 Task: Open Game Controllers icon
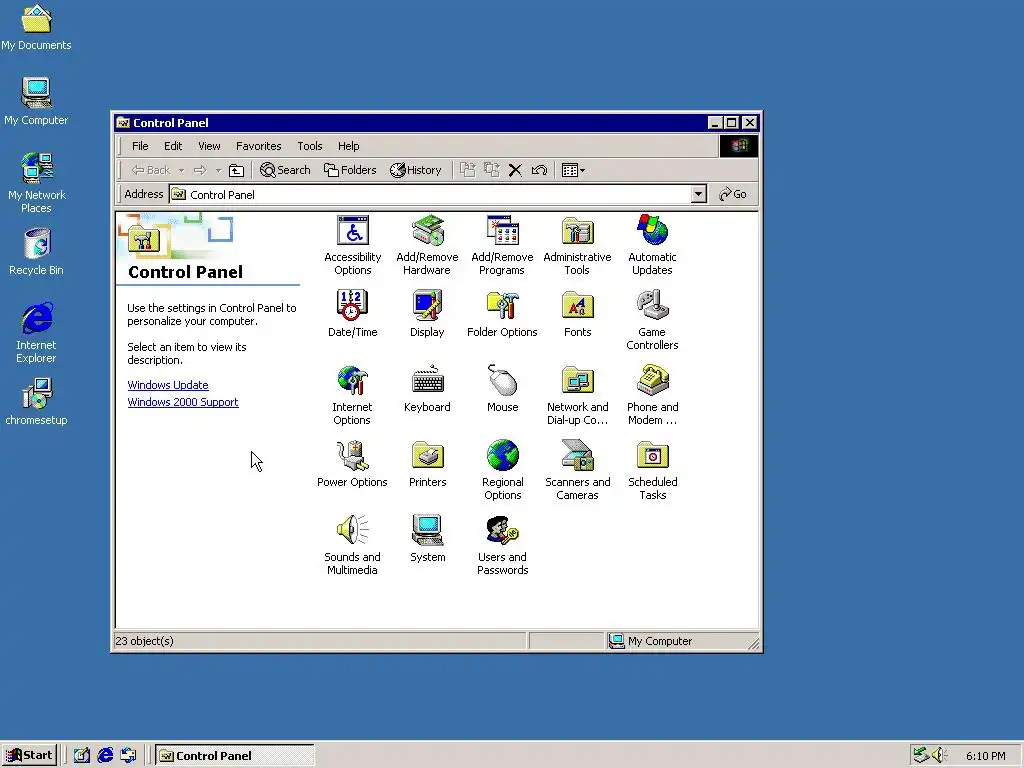coord(652,305)
